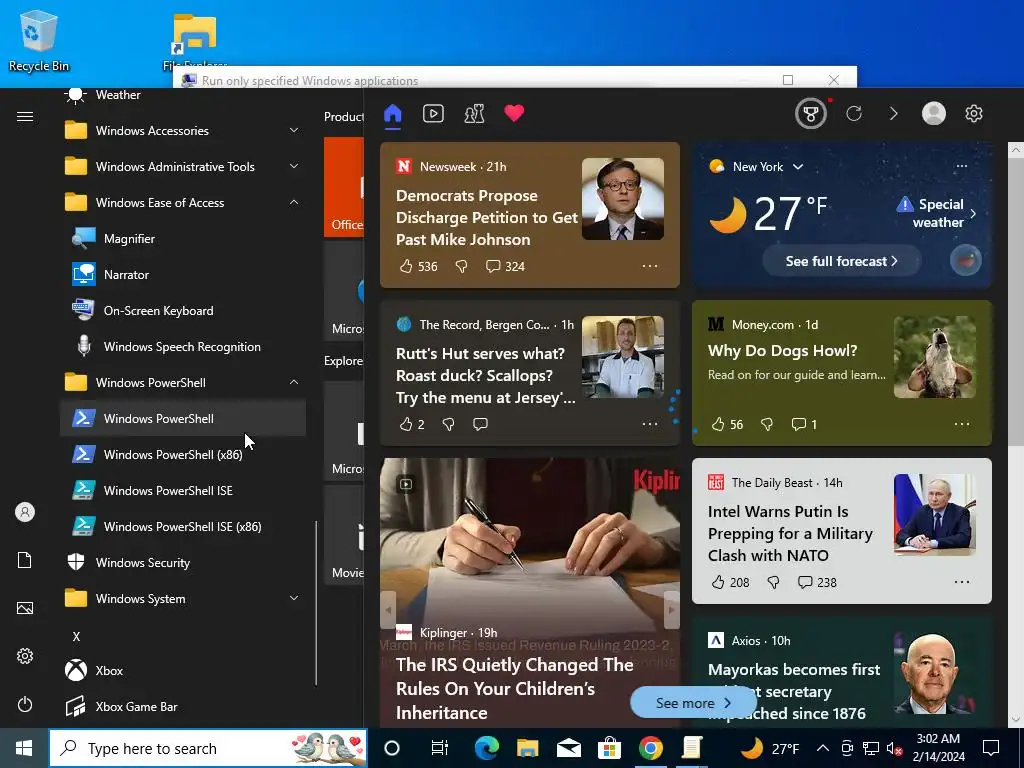The width and height of the screenshot is (1024, 768).
Task: Click the See more button
Action: (x=693, y=703)
